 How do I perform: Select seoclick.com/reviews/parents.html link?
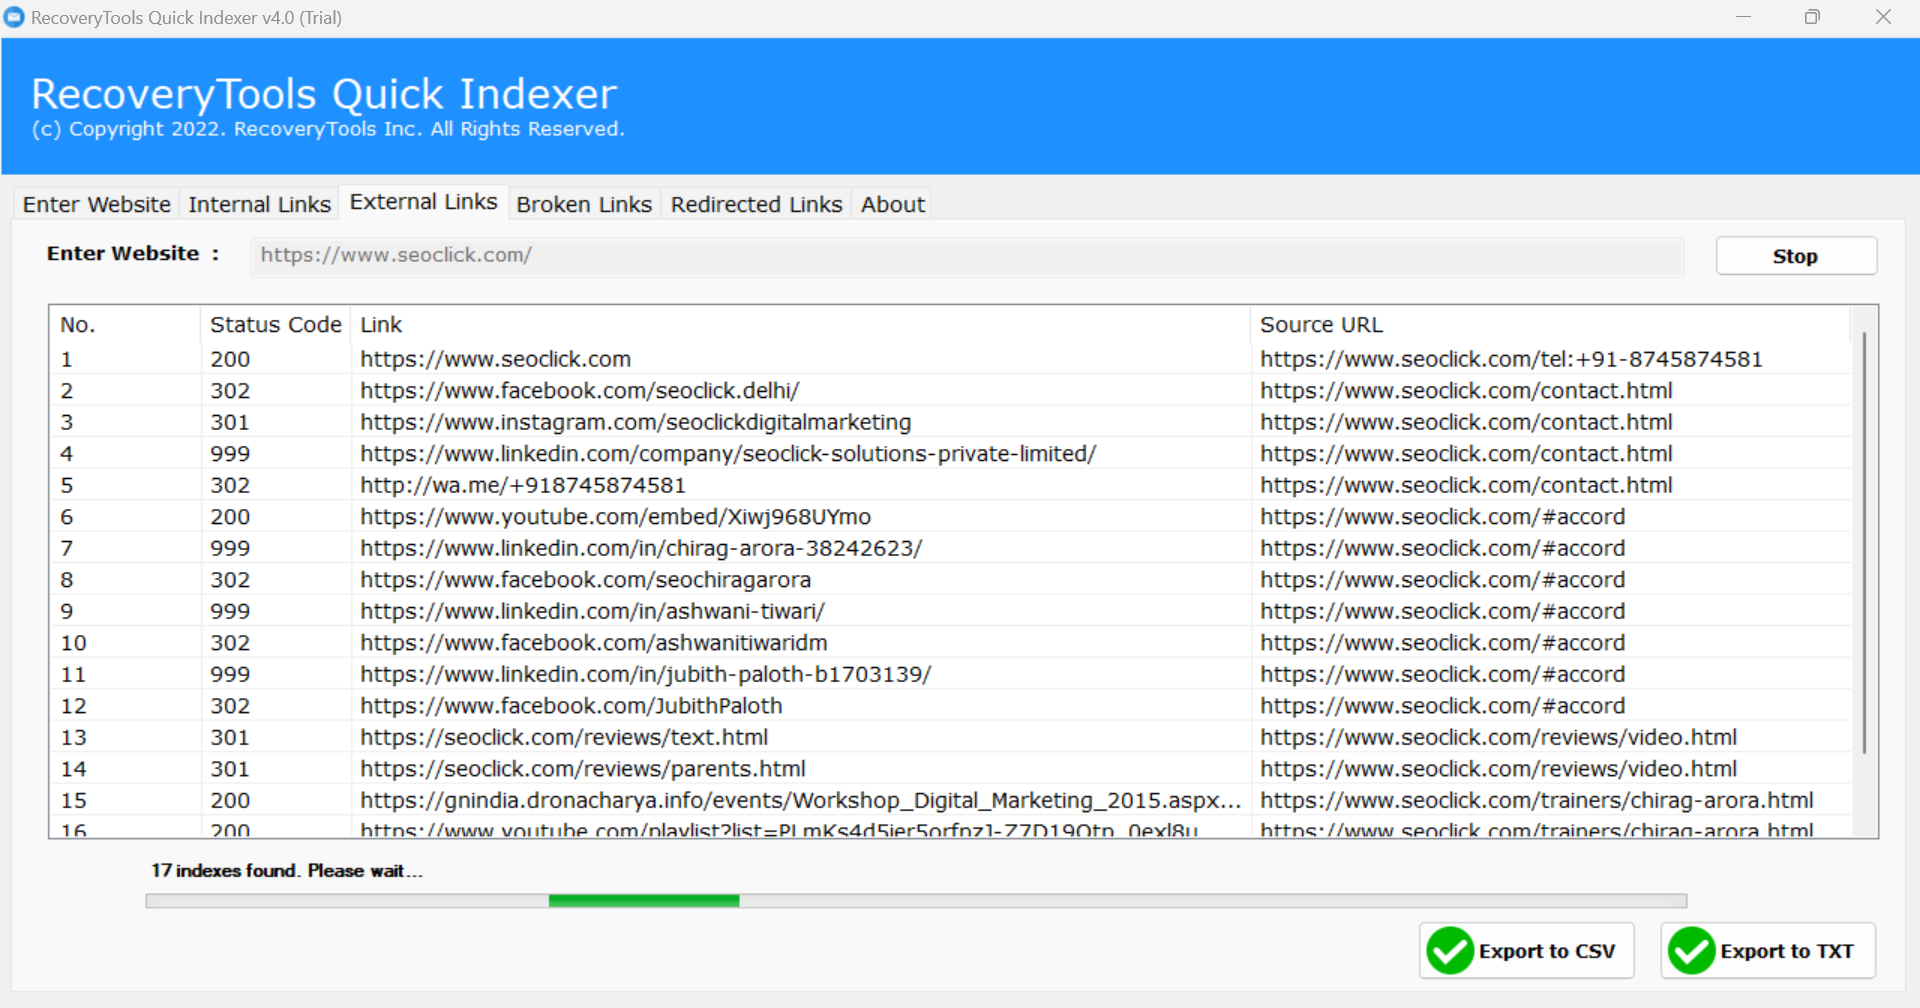[583, 769]
